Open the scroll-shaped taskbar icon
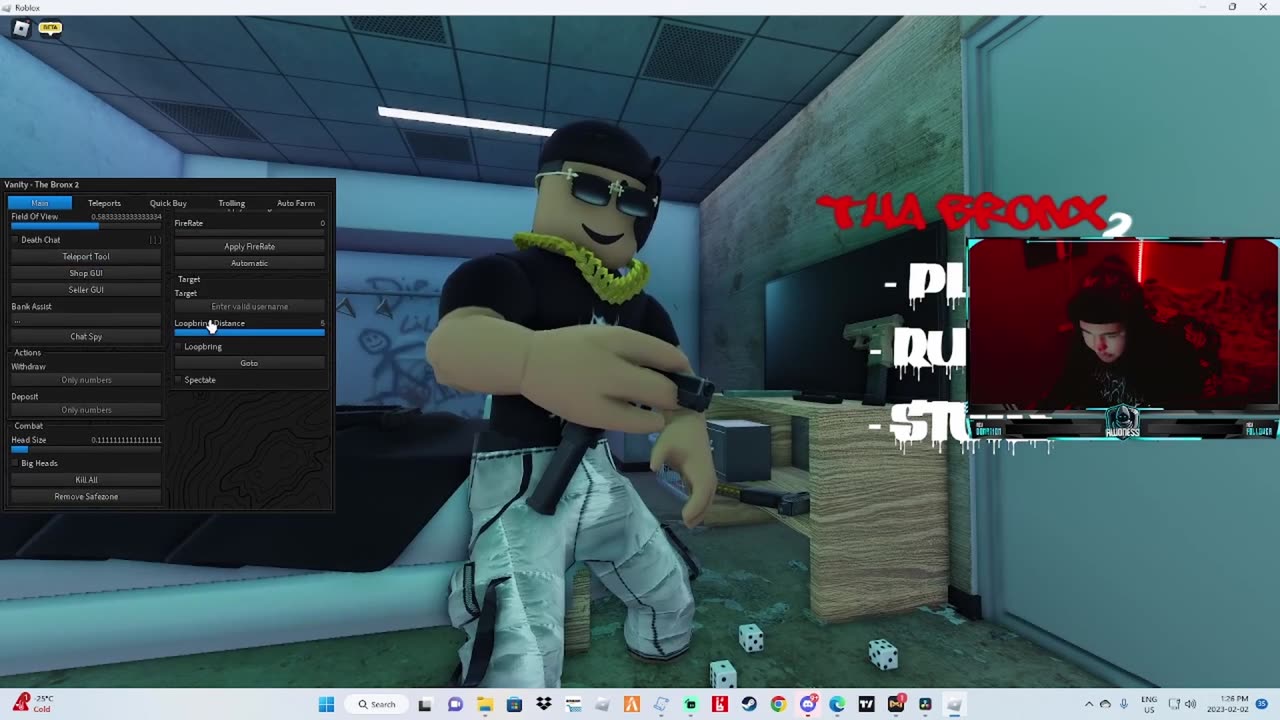The image size is (1280, 720). (x=661, y=705)
